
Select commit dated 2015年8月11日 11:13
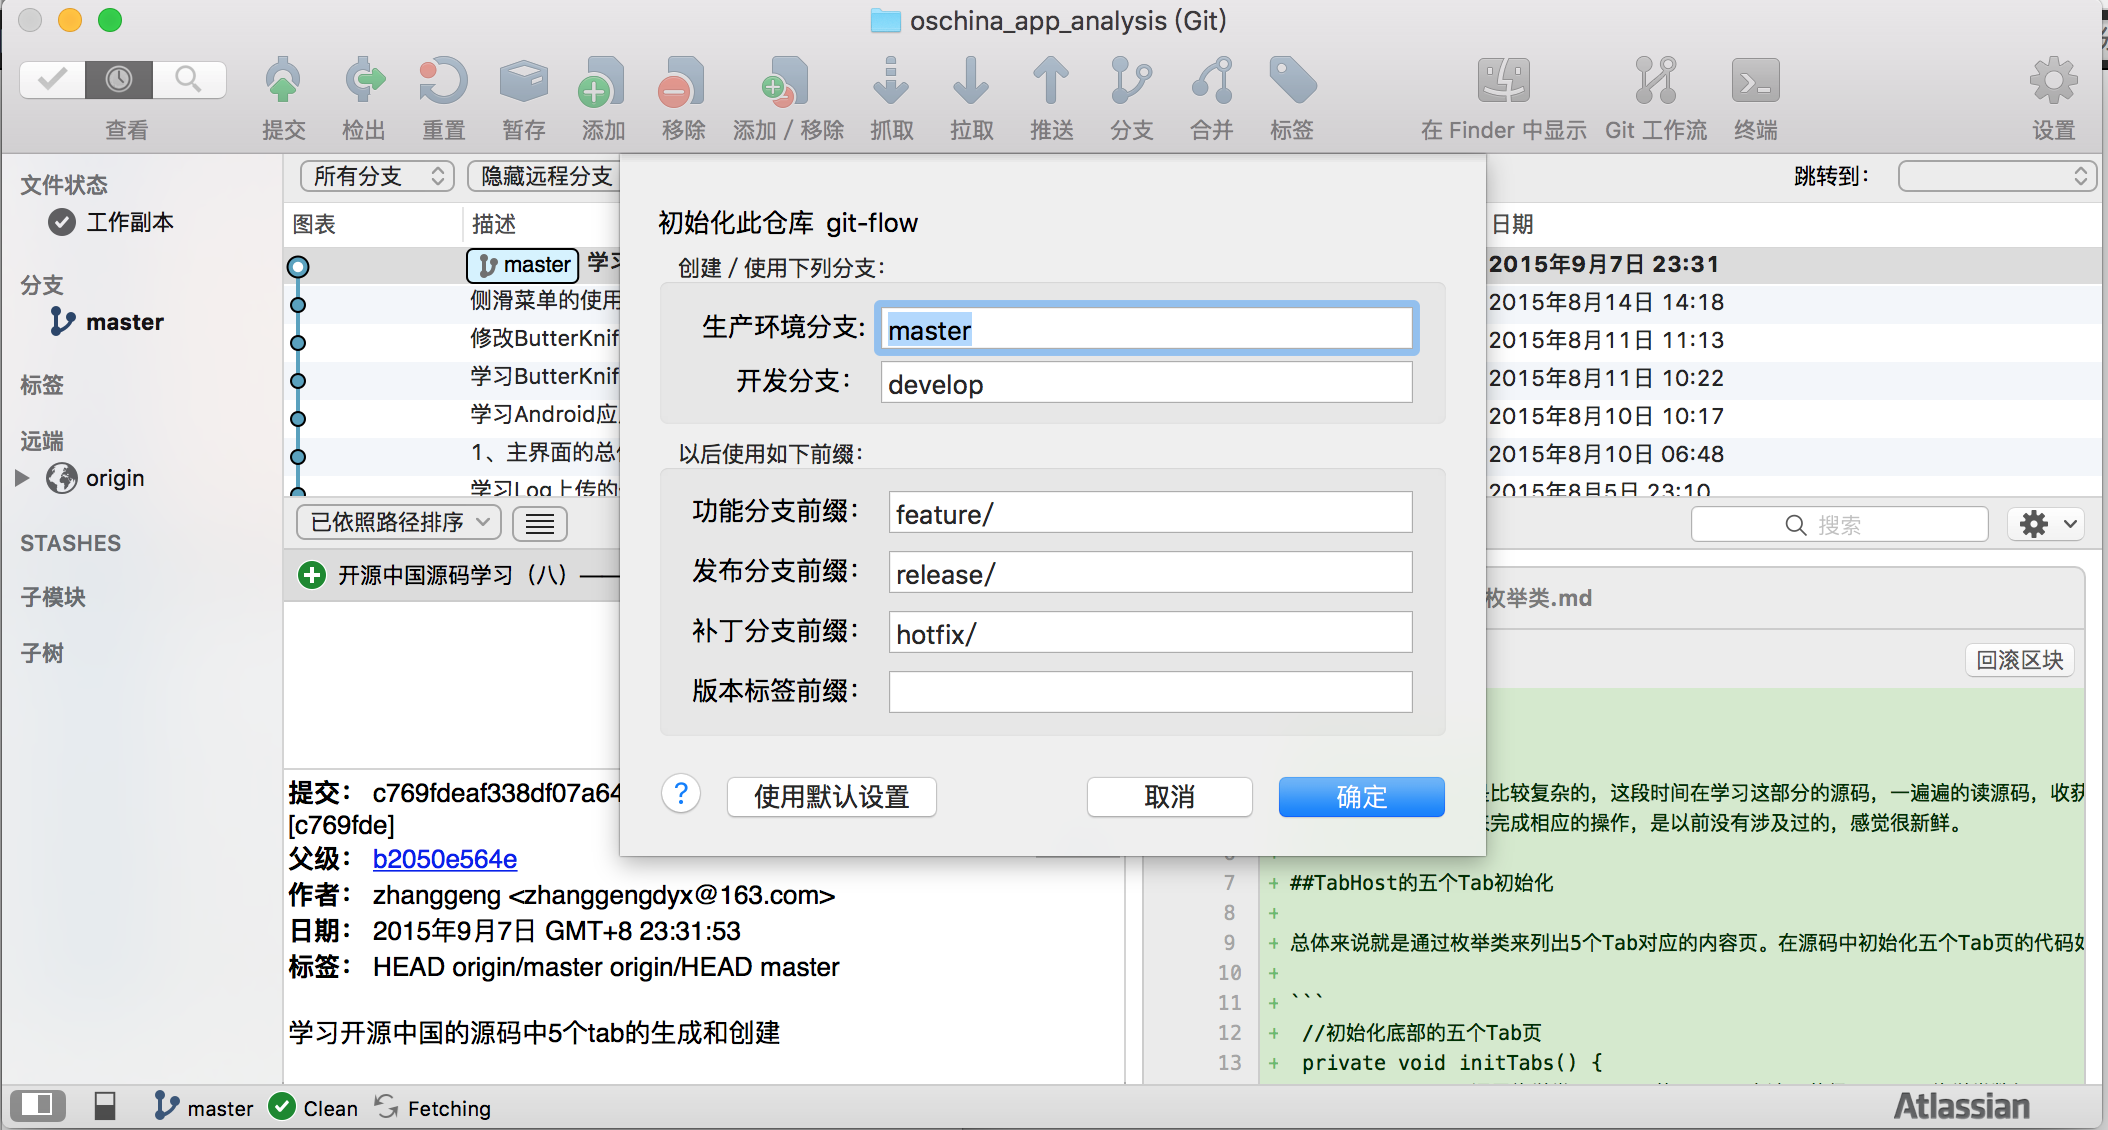[x=1606, y=340]
